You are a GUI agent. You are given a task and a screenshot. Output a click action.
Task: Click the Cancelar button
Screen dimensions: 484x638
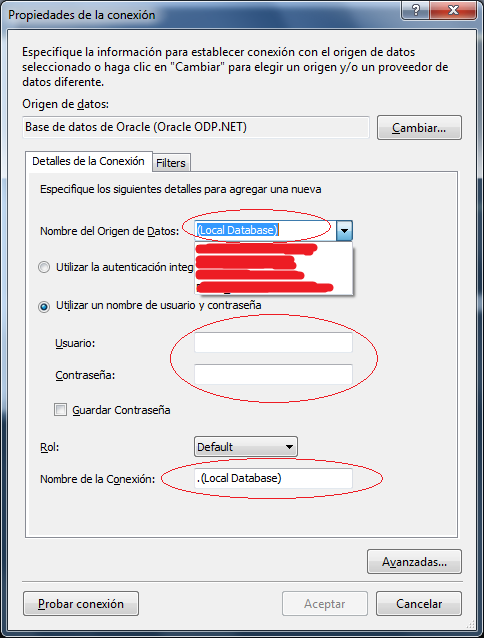point(419,604)
